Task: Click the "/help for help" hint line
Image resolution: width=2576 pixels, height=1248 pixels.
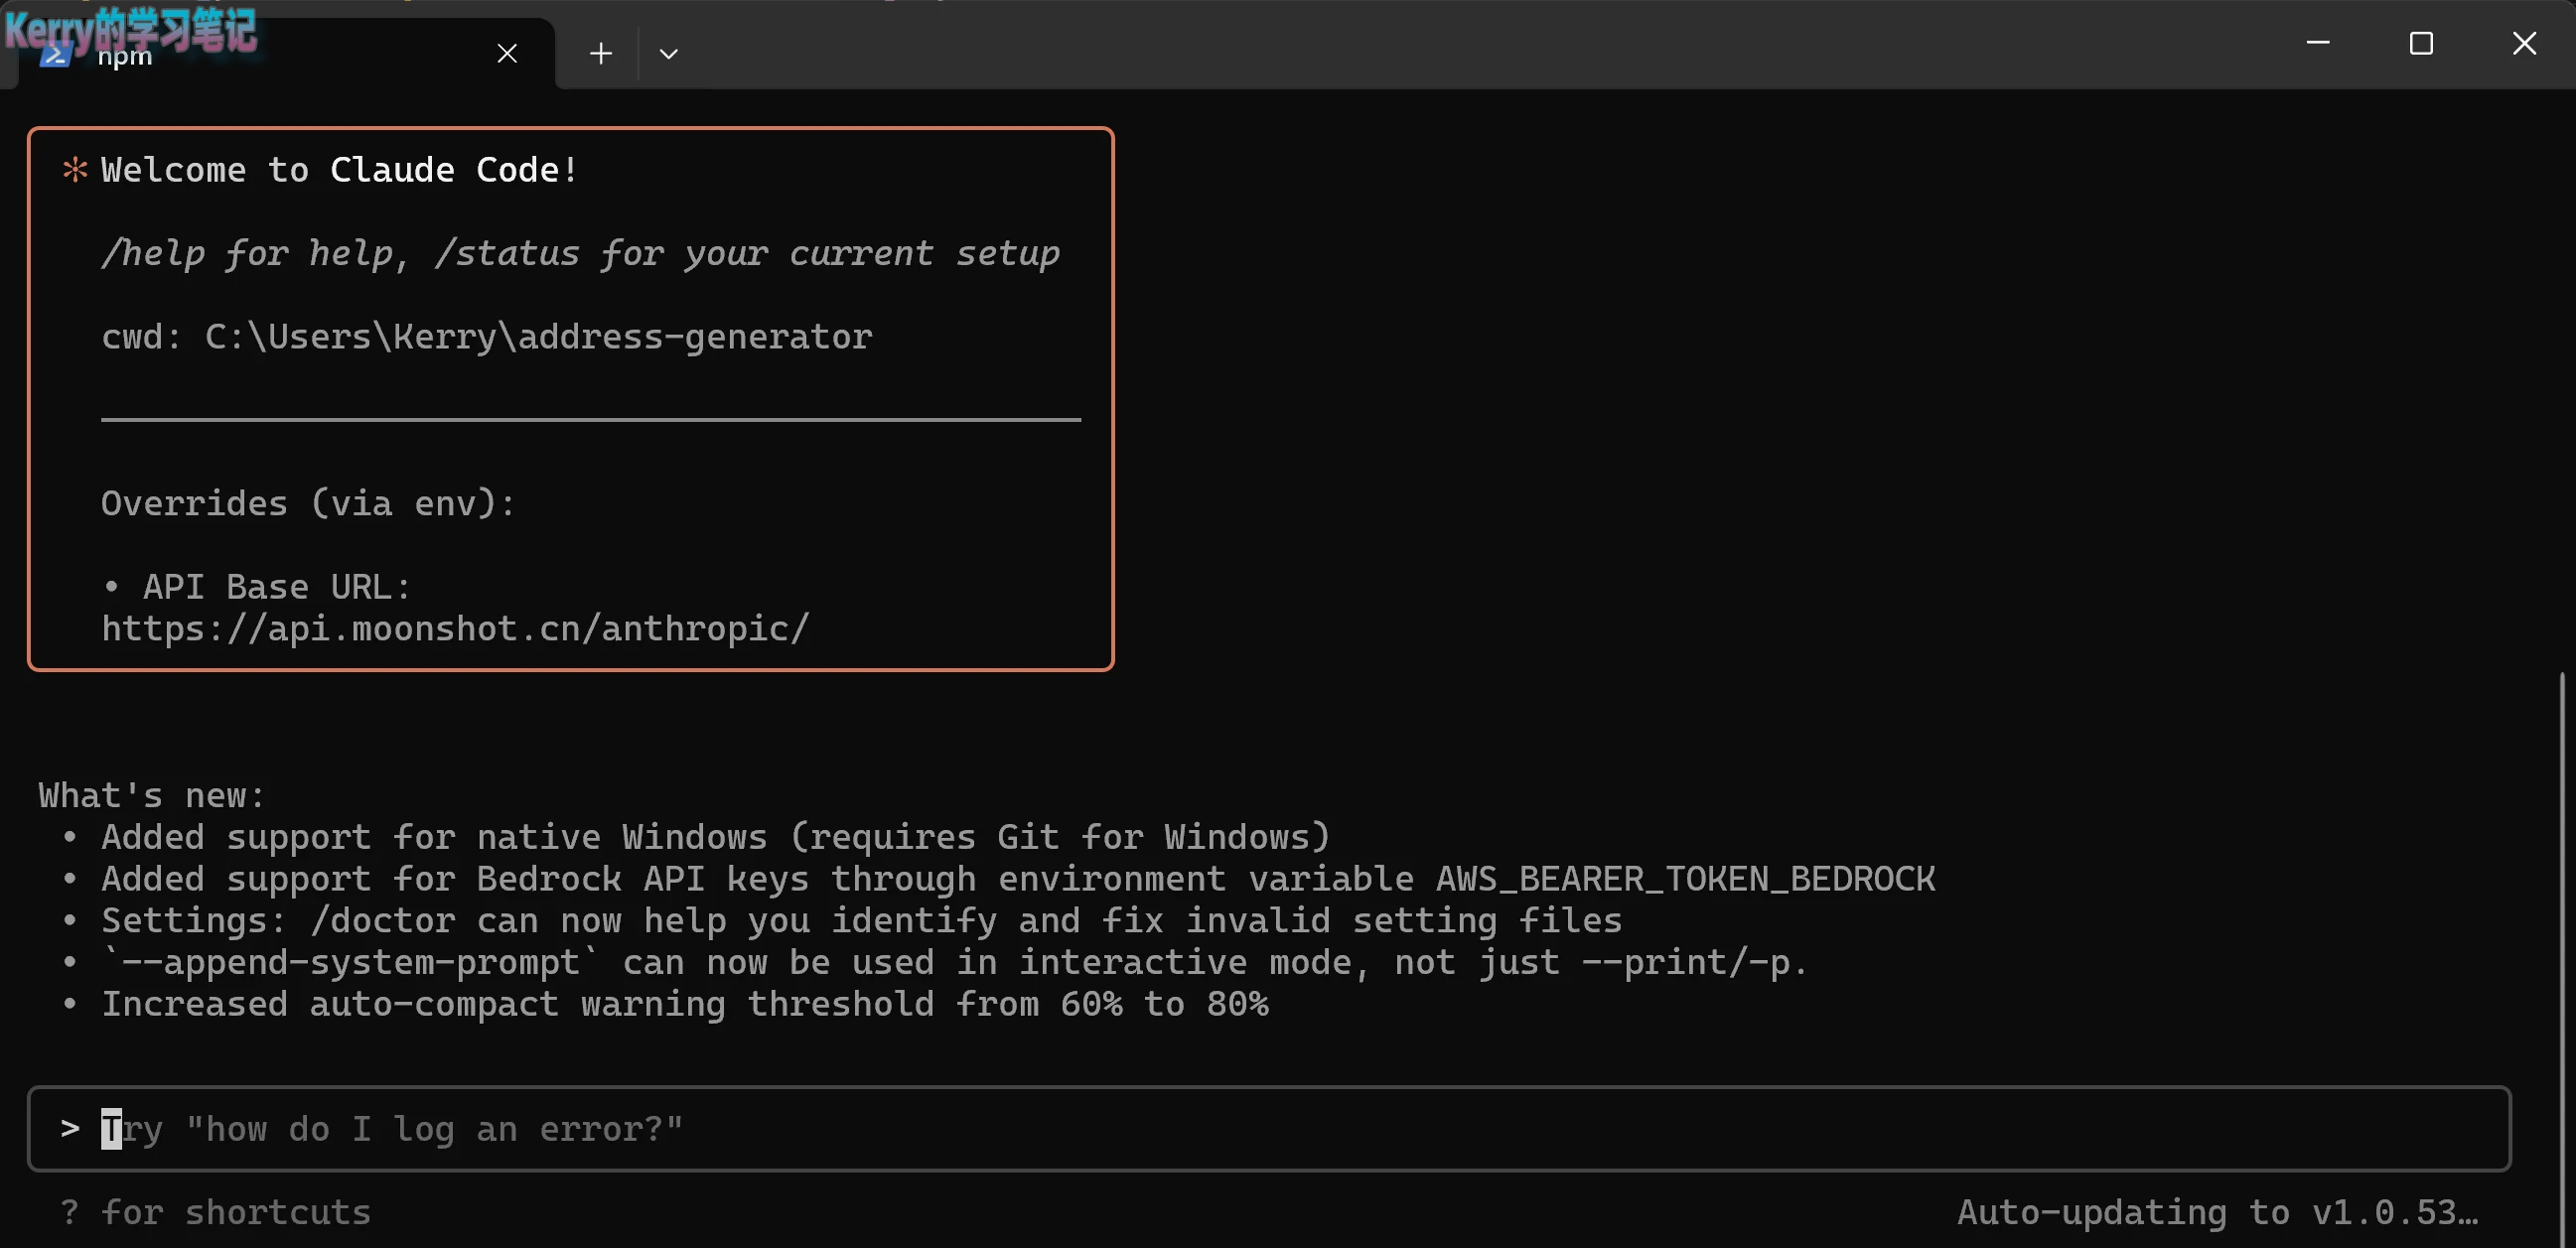Action: coord(580,254)
